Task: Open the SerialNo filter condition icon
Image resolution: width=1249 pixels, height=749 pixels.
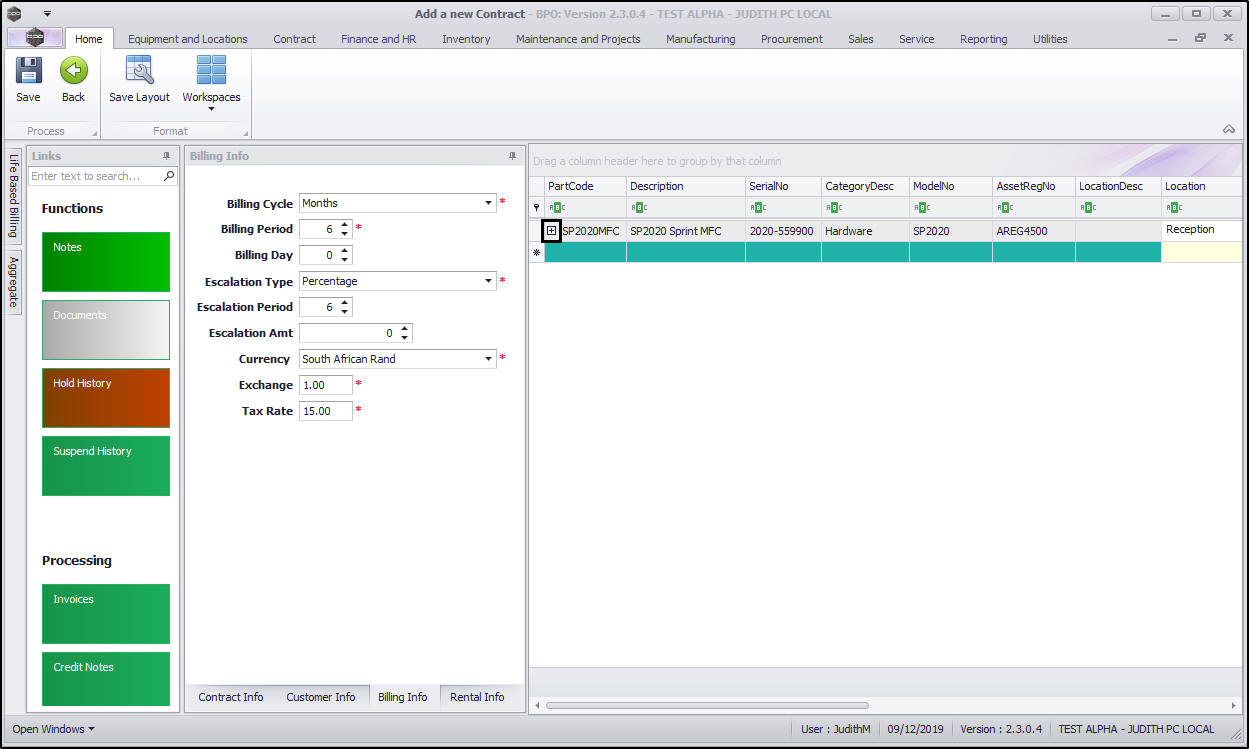Action: click(x=758, y=208)
